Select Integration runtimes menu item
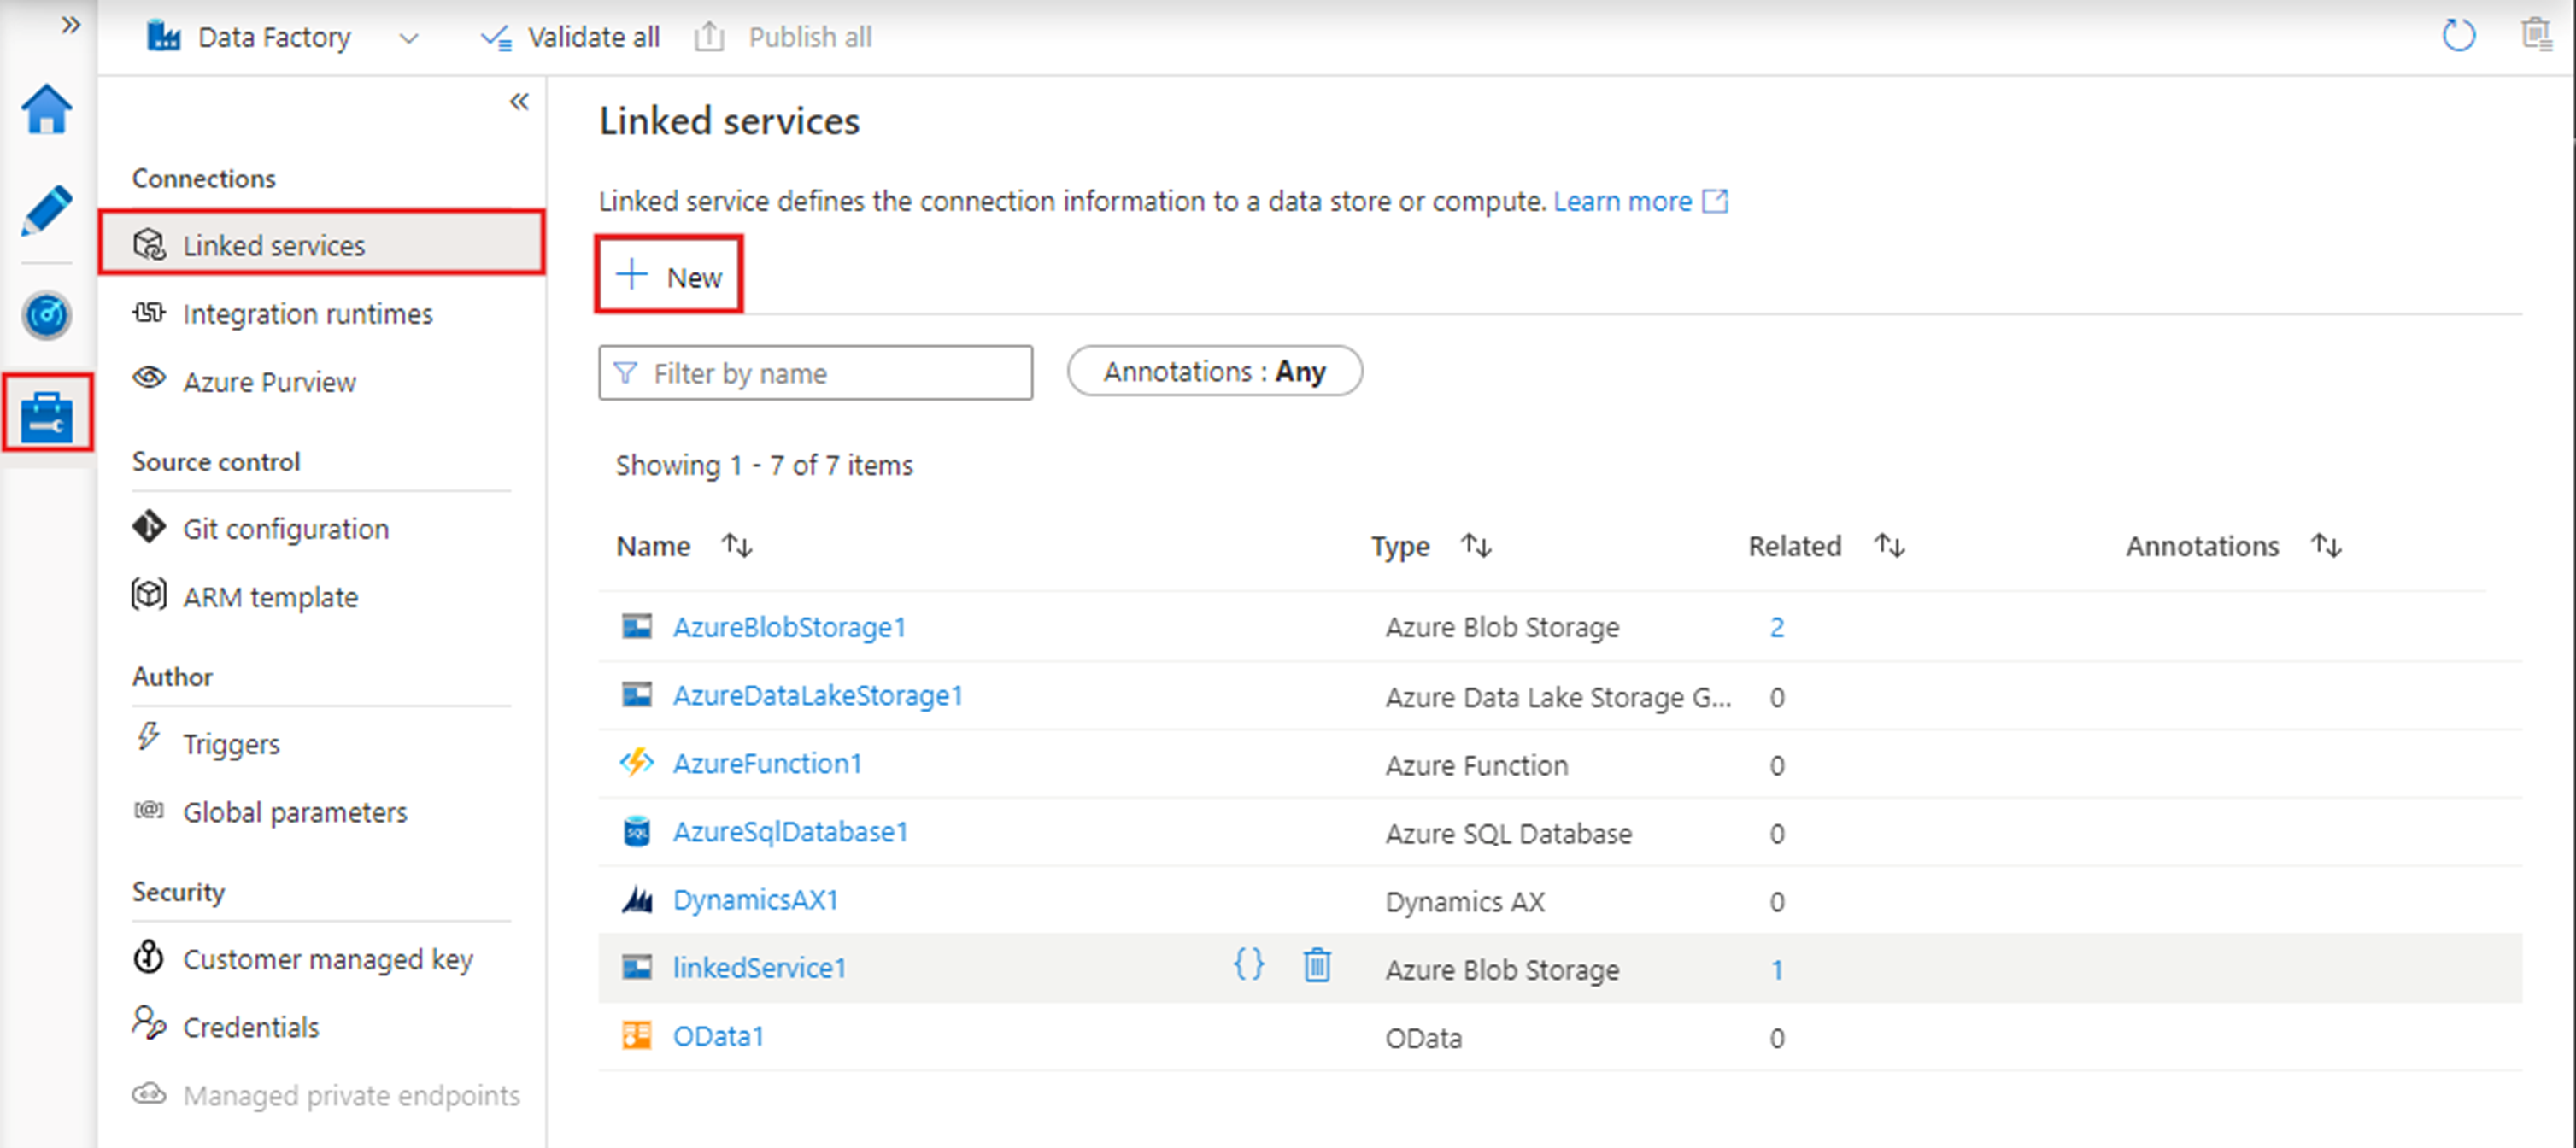Screen dimensions: 2576x1148 click(307, 314)
